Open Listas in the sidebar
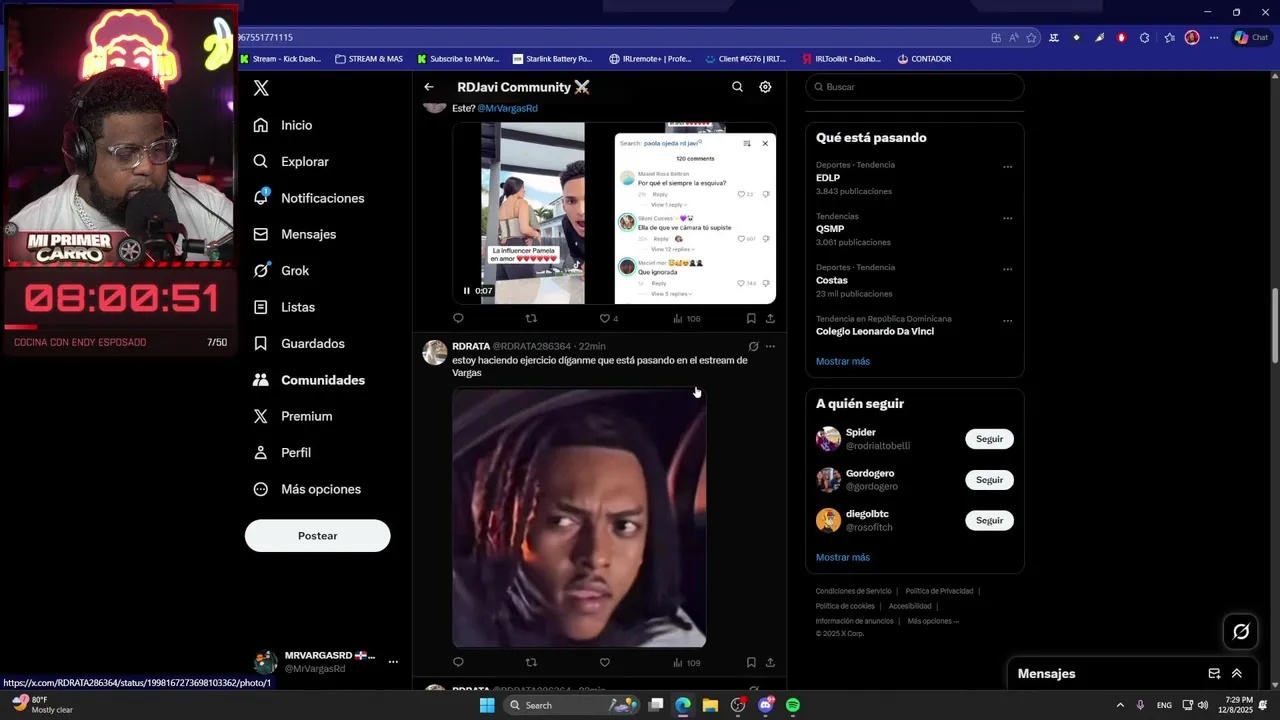 point(285,307)
